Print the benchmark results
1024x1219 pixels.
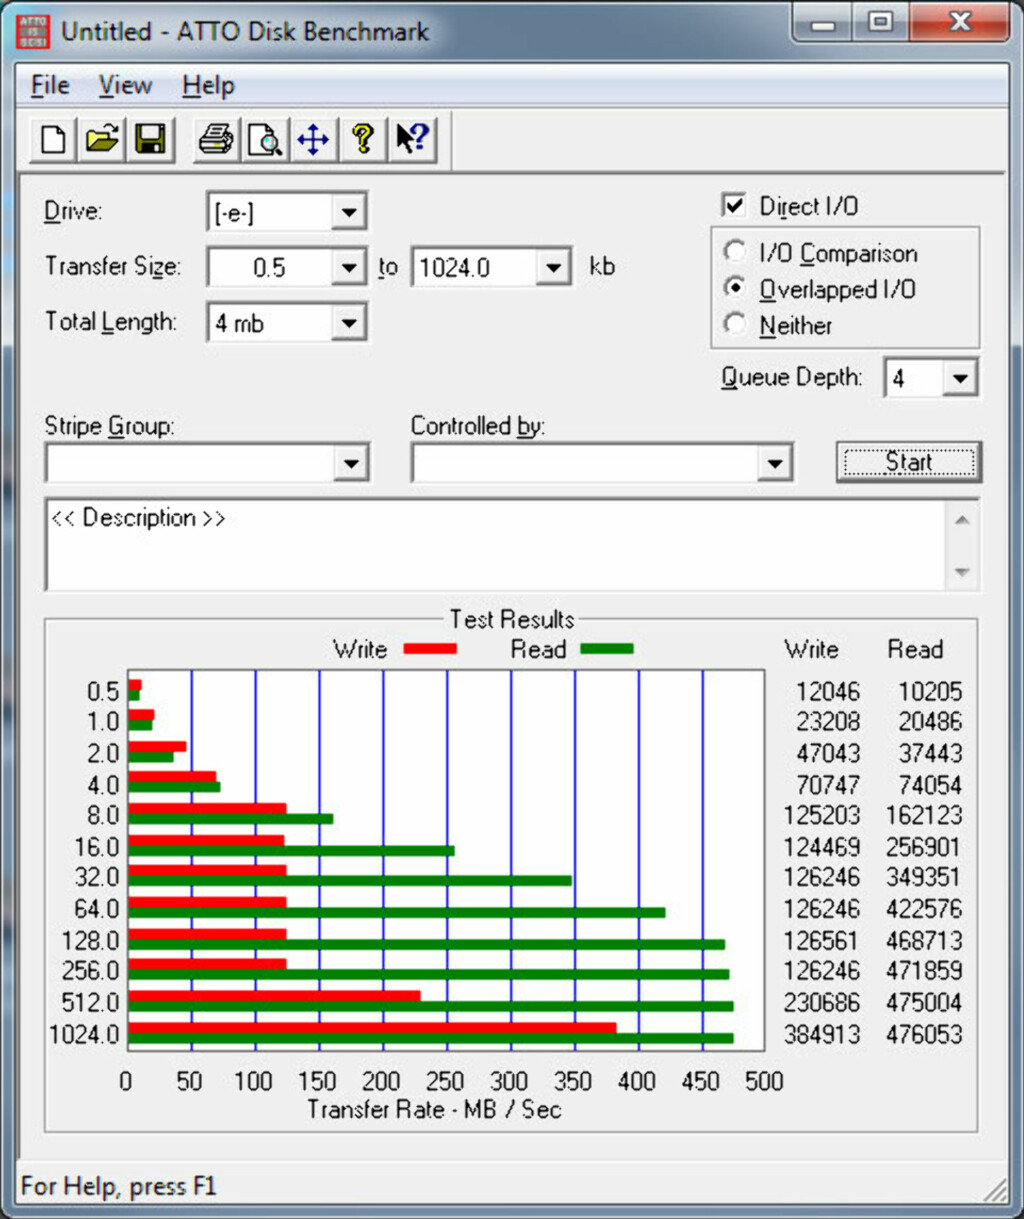[x=216, y=139]
